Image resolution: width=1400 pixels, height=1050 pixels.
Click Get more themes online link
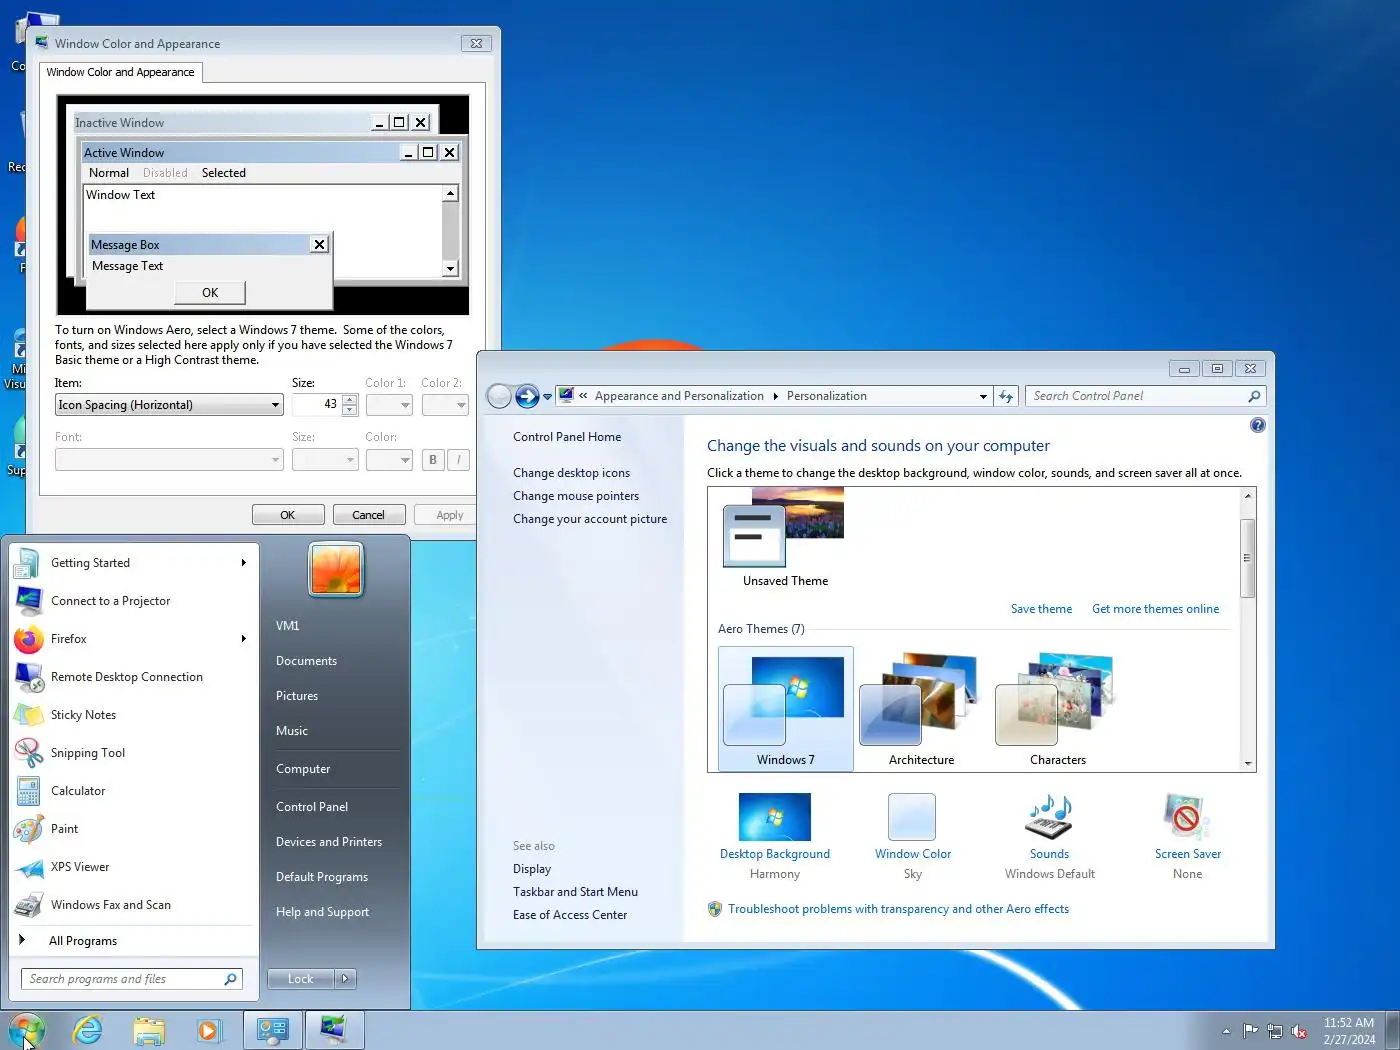tap(1155, 609)
